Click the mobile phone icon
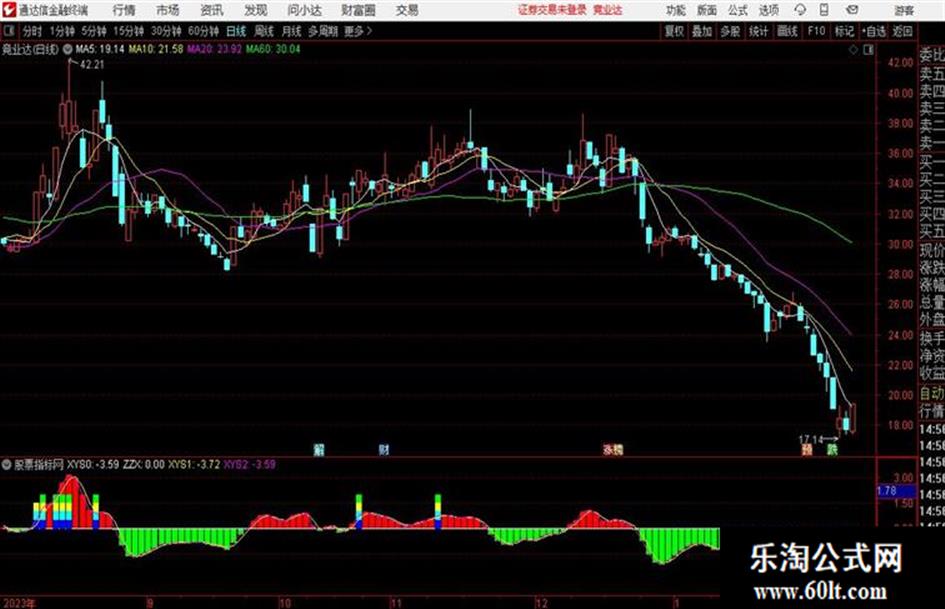The width and height of the screenshot is (945, 609). tap(824, 10)
